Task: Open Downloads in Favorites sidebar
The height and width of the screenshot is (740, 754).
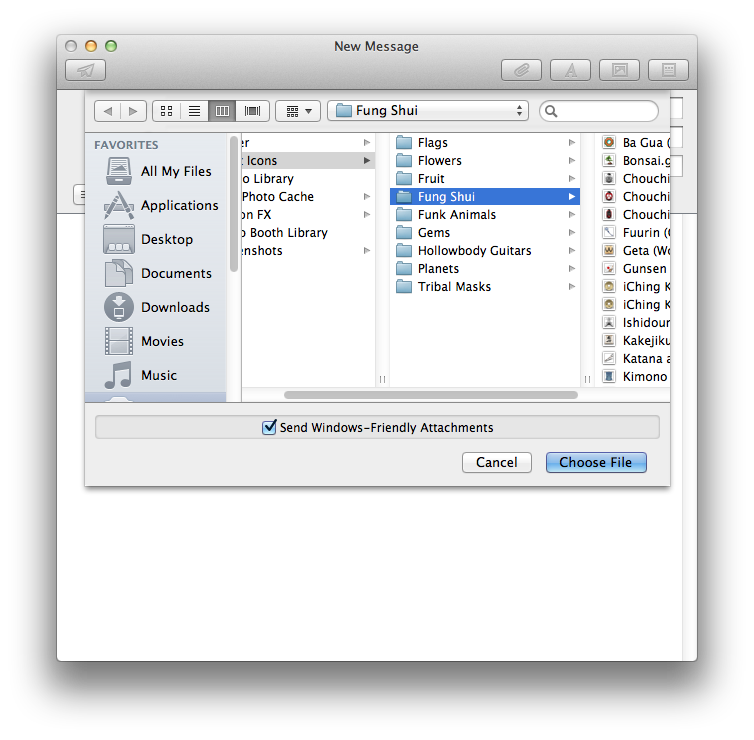Action: (158, 307)
